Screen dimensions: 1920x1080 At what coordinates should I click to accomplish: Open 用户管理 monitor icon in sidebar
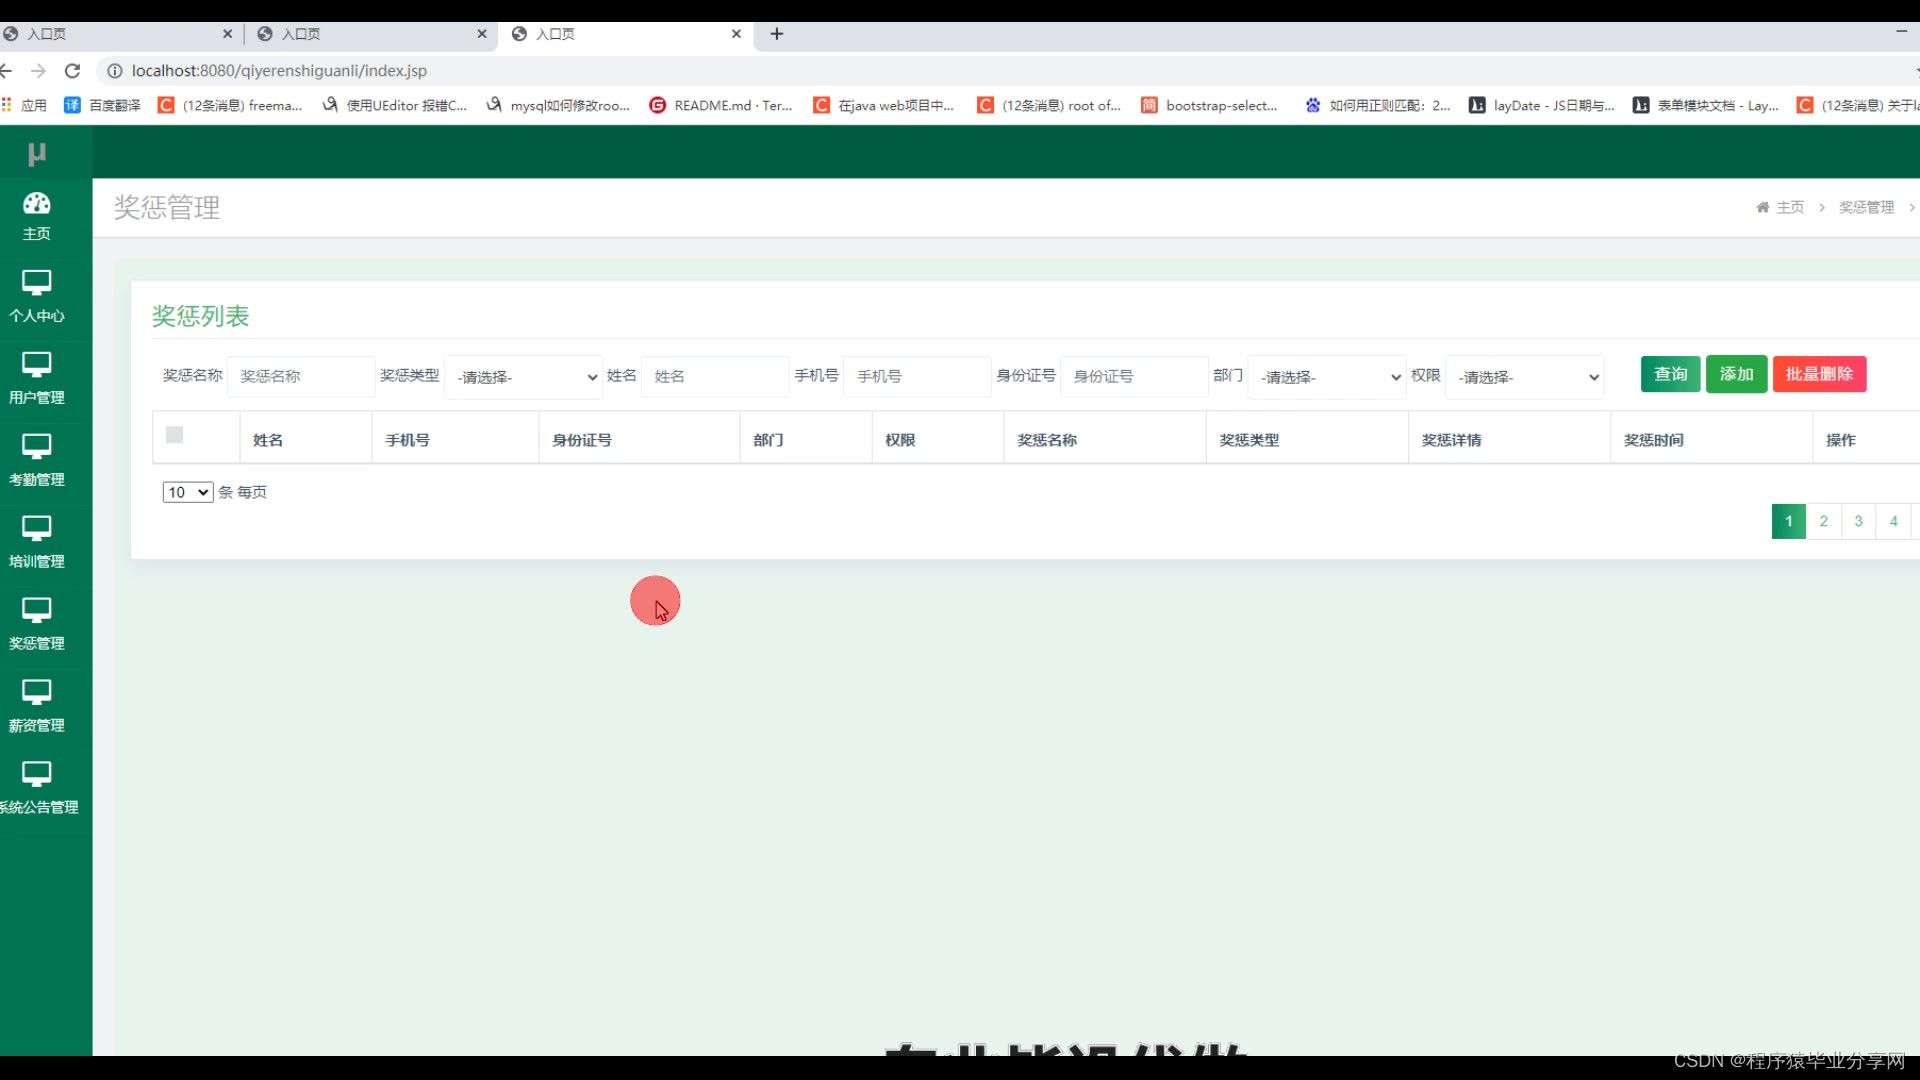(37, 366)
